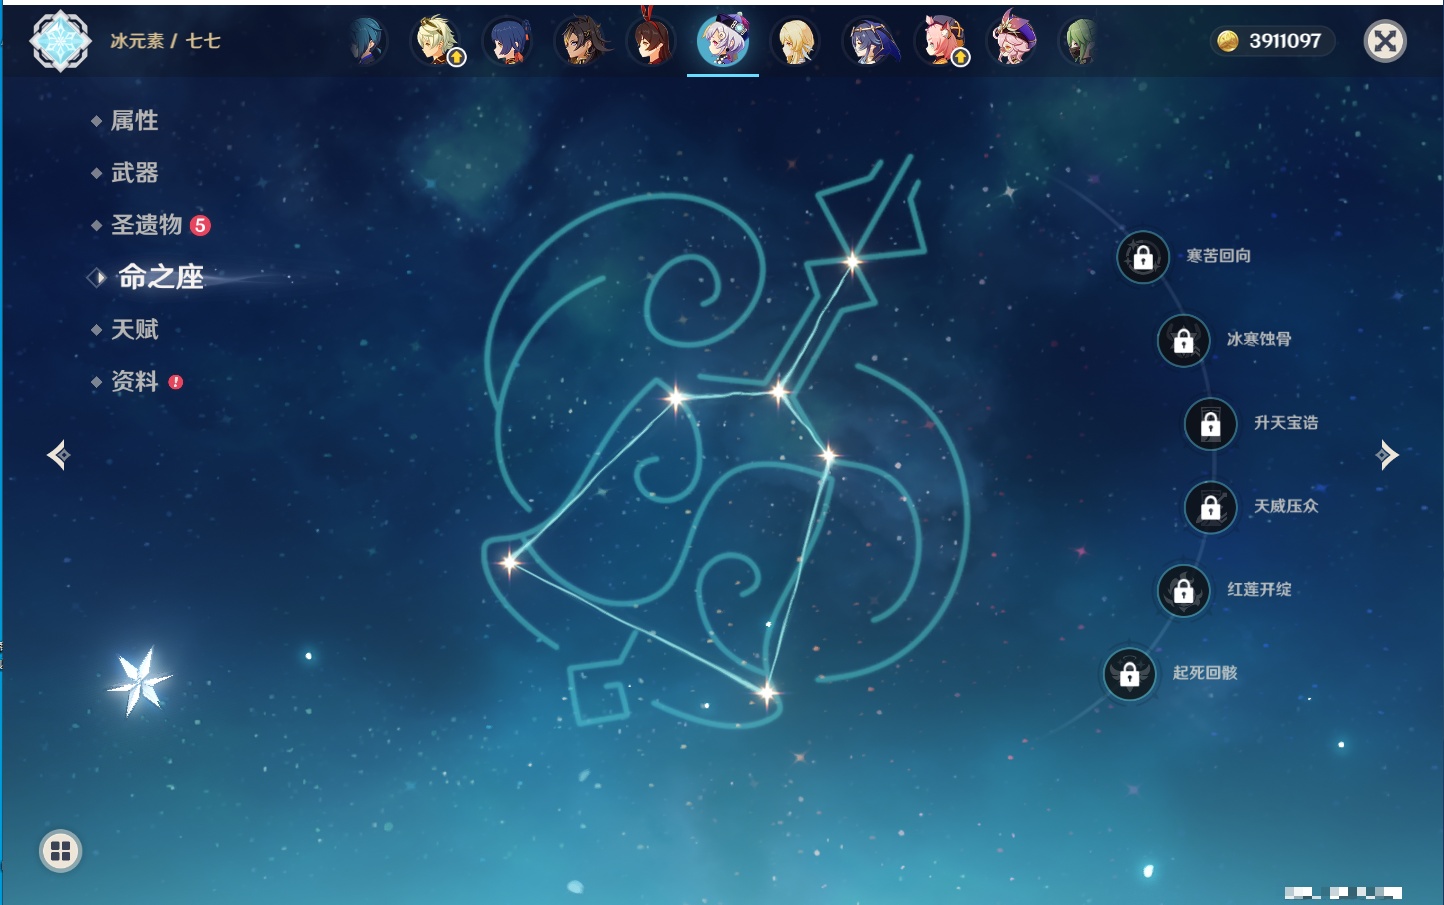Pick the red bunny-ribbon Amber portrait
1444x905 pixels.
652,40
